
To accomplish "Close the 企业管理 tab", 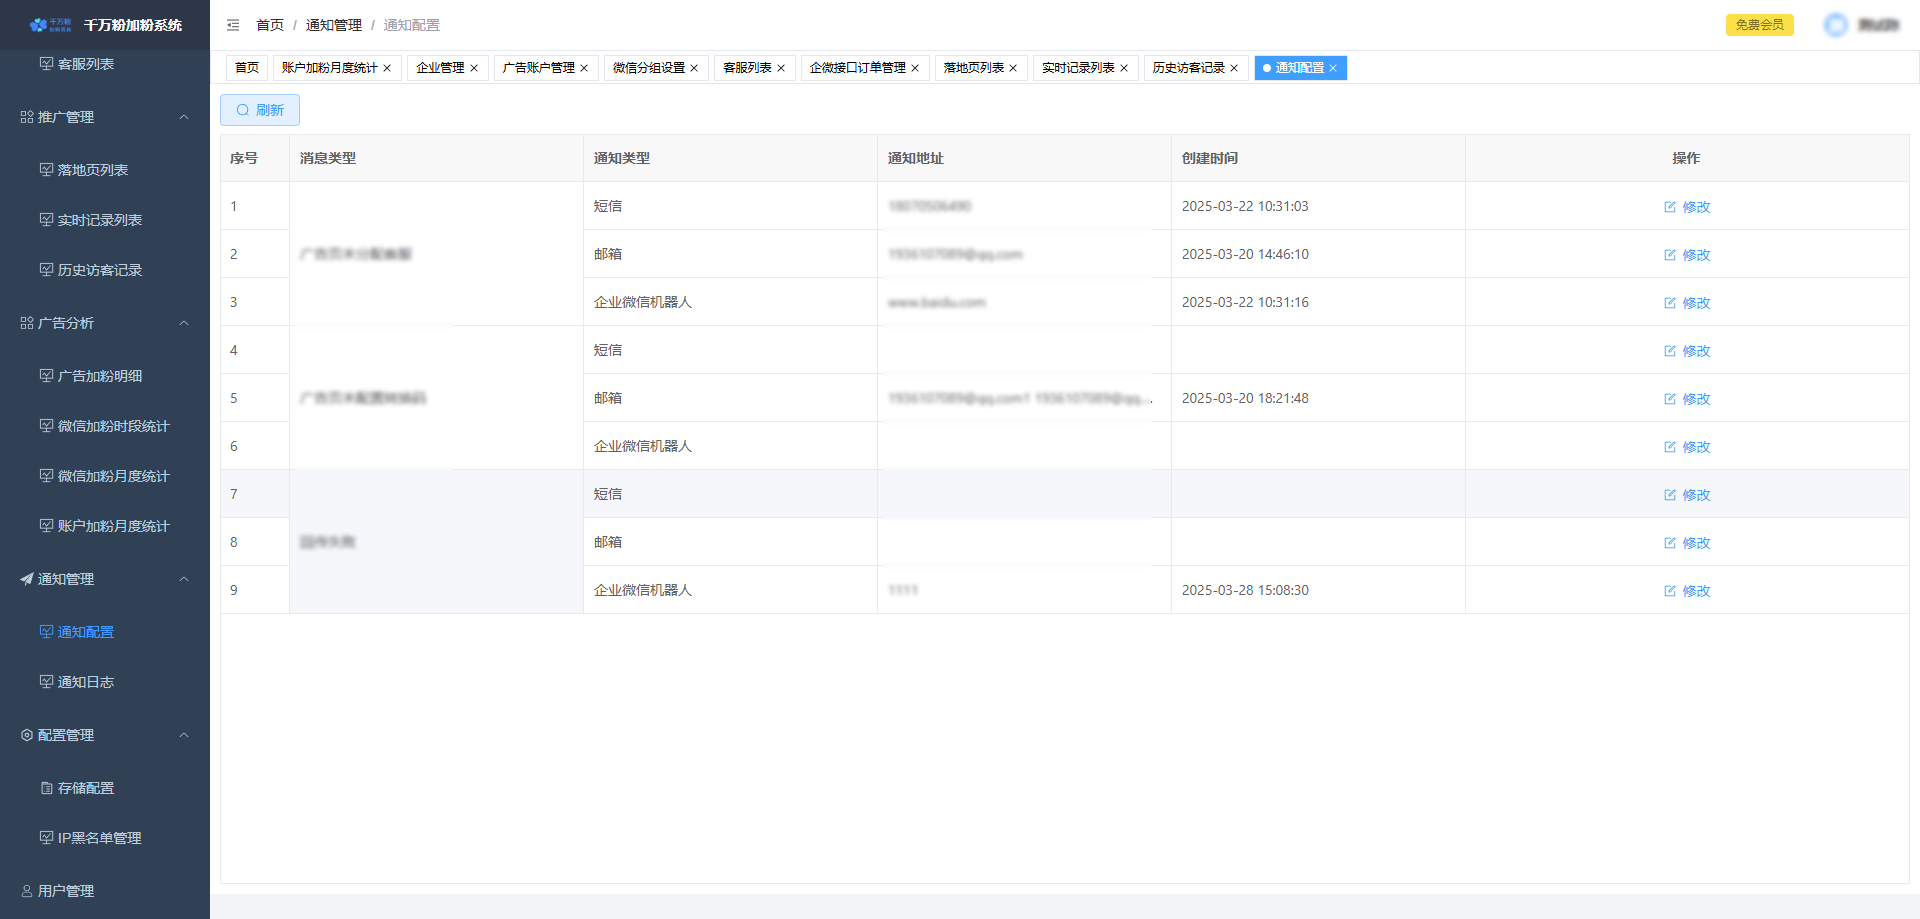I will click(474, 68).
